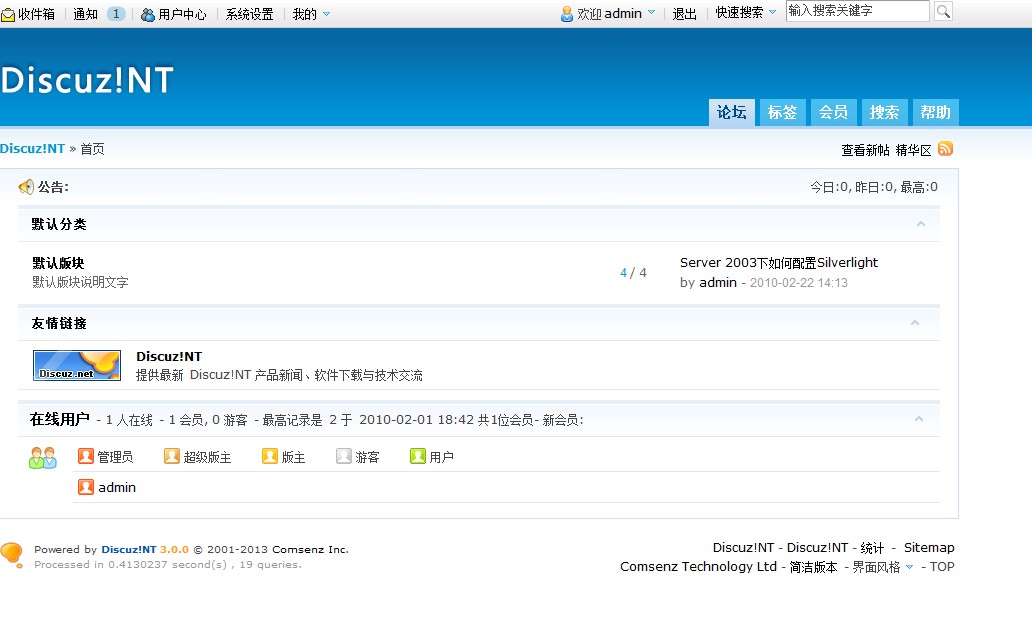Open 收件箱 from top menu
1032x622 pixels.
(x=36, y=14)
